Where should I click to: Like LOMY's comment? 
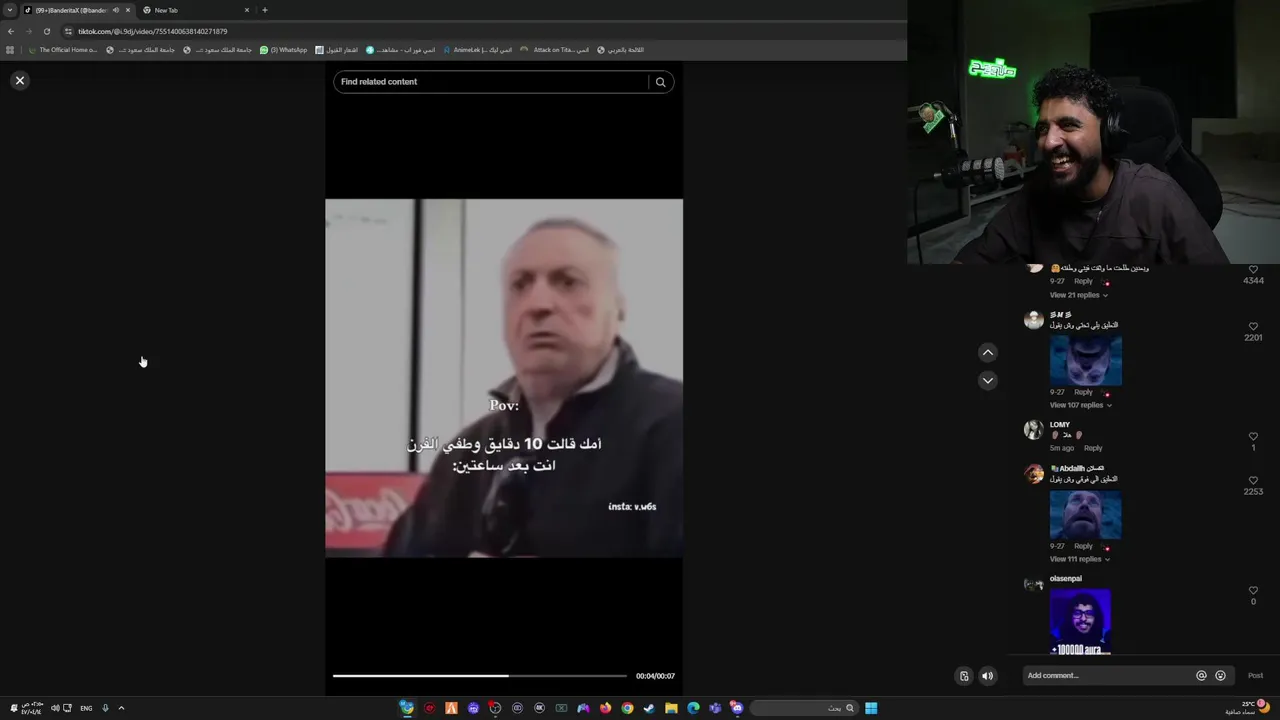click(x=1253, y=437)
